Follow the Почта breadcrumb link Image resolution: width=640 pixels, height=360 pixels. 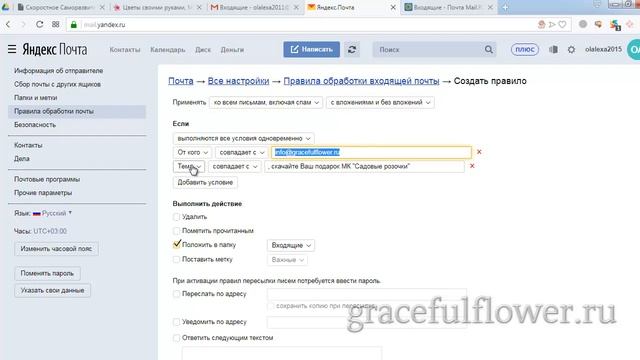click(181, 81)
